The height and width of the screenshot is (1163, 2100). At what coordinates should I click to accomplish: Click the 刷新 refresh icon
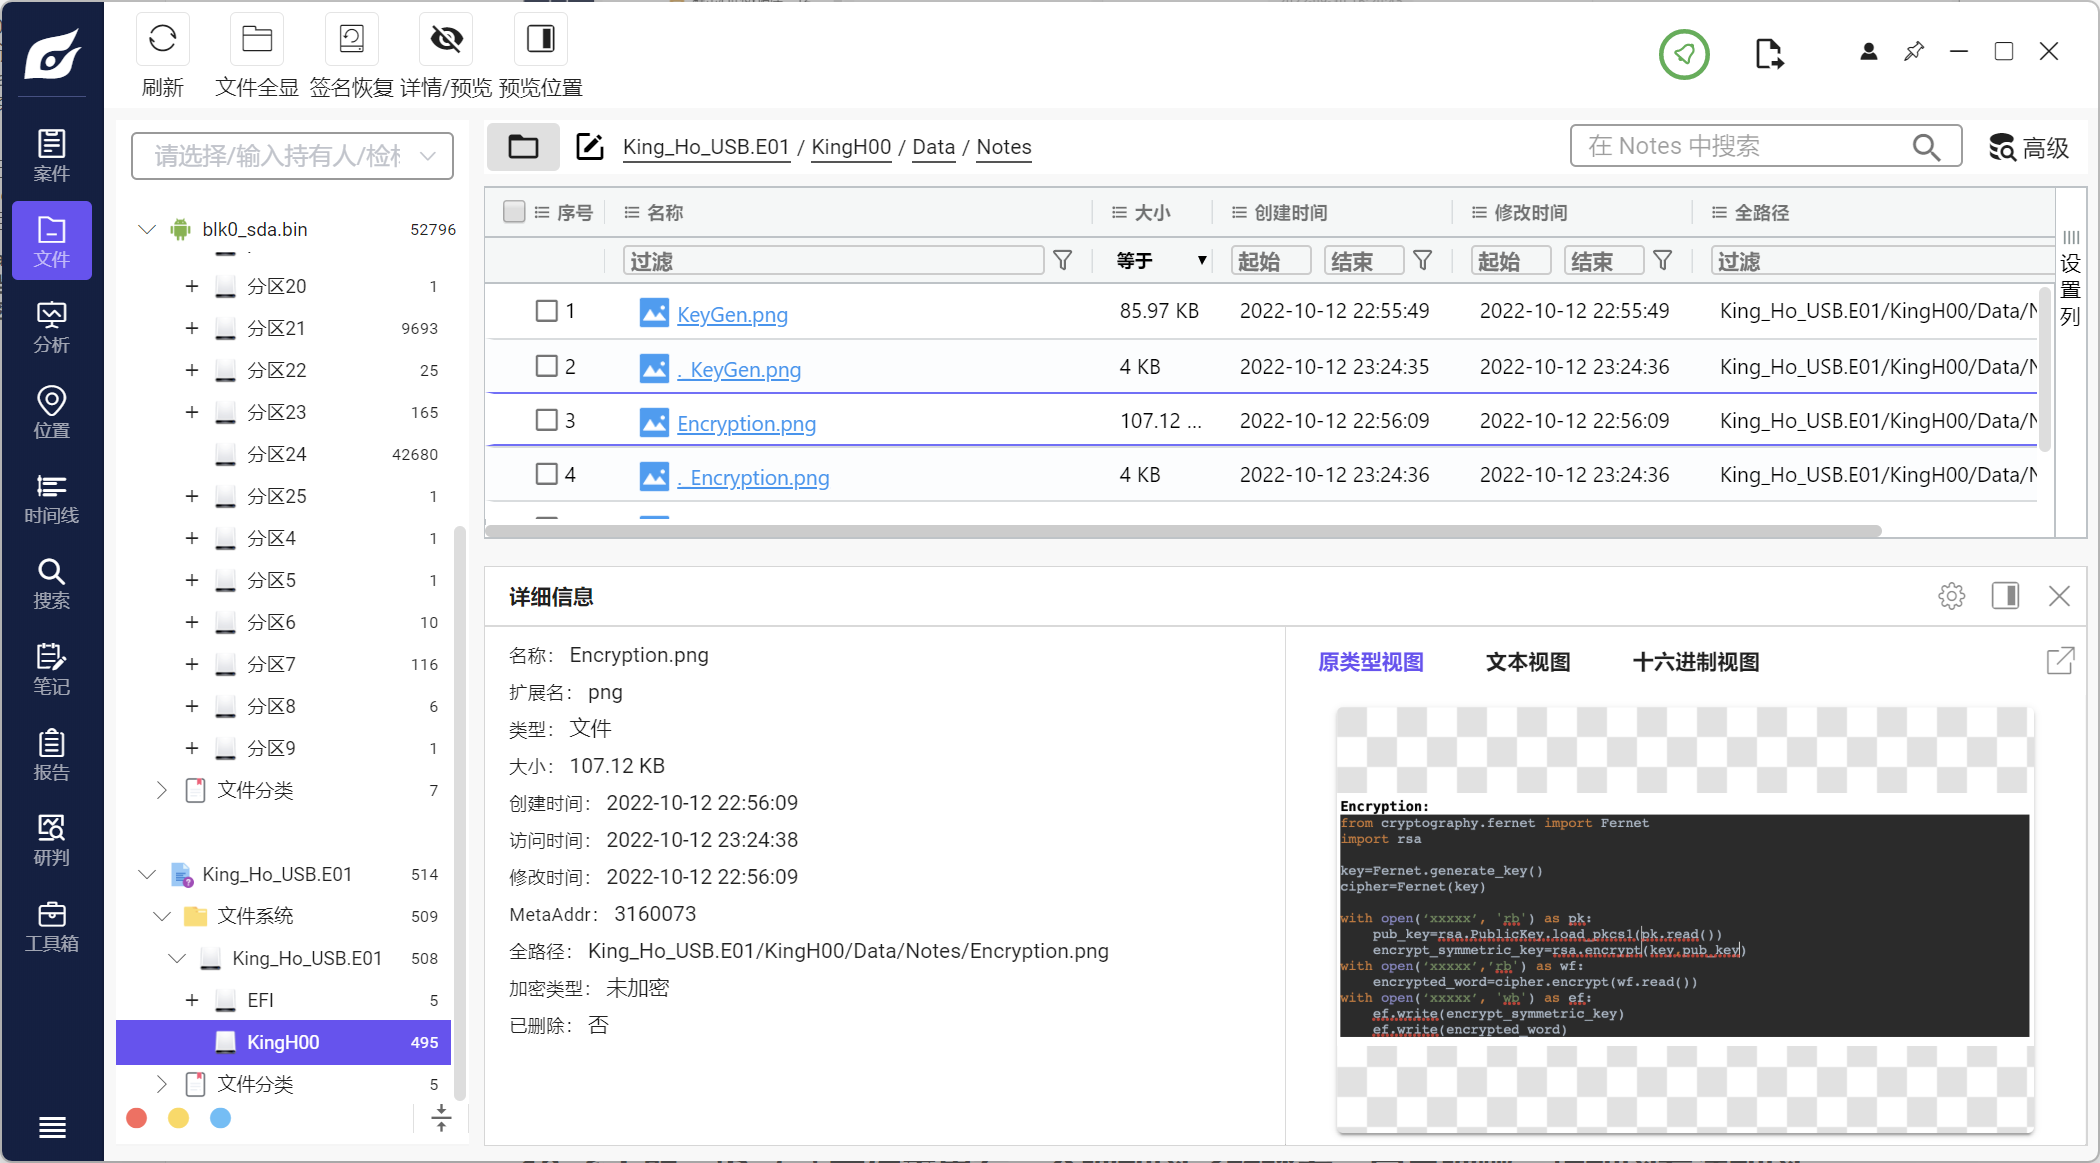pyautogui.click(x=162, y=39)
